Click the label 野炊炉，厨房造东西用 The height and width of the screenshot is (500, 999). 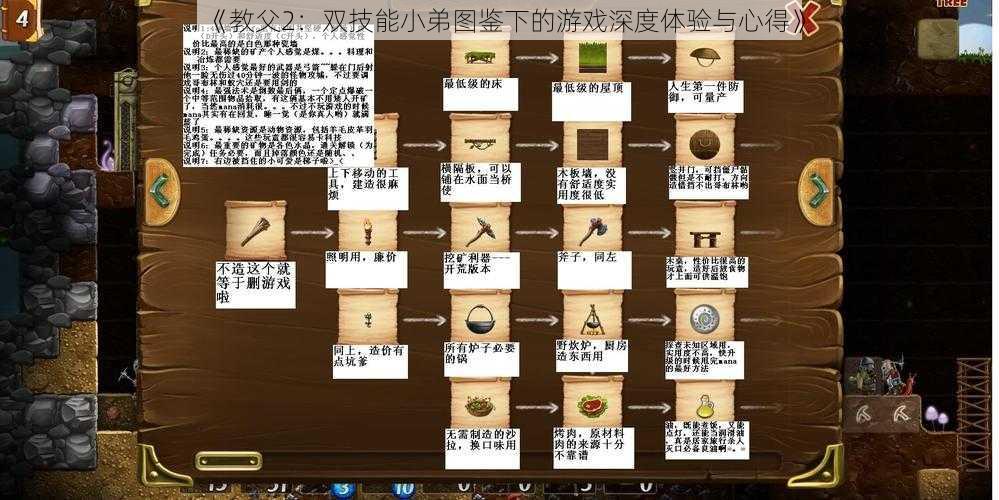tap(591, 356)
